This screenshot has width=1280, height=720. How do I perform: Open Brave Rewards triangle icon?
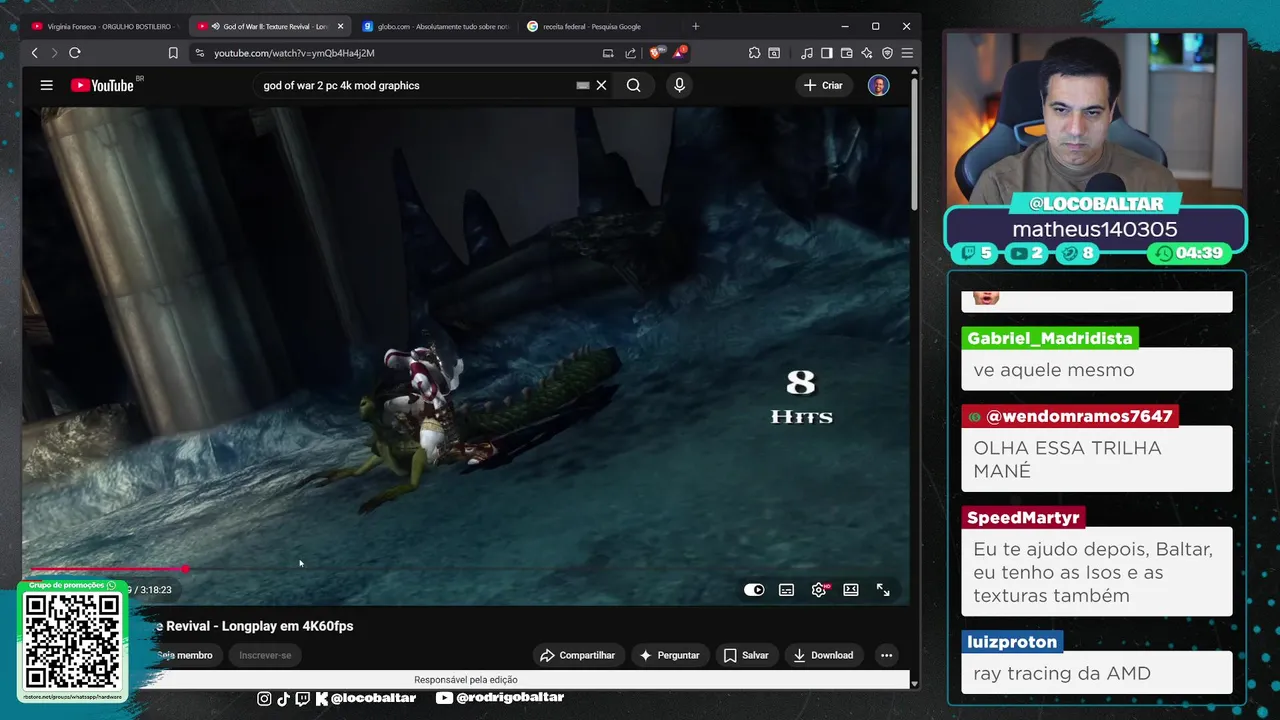coord(681,52)
